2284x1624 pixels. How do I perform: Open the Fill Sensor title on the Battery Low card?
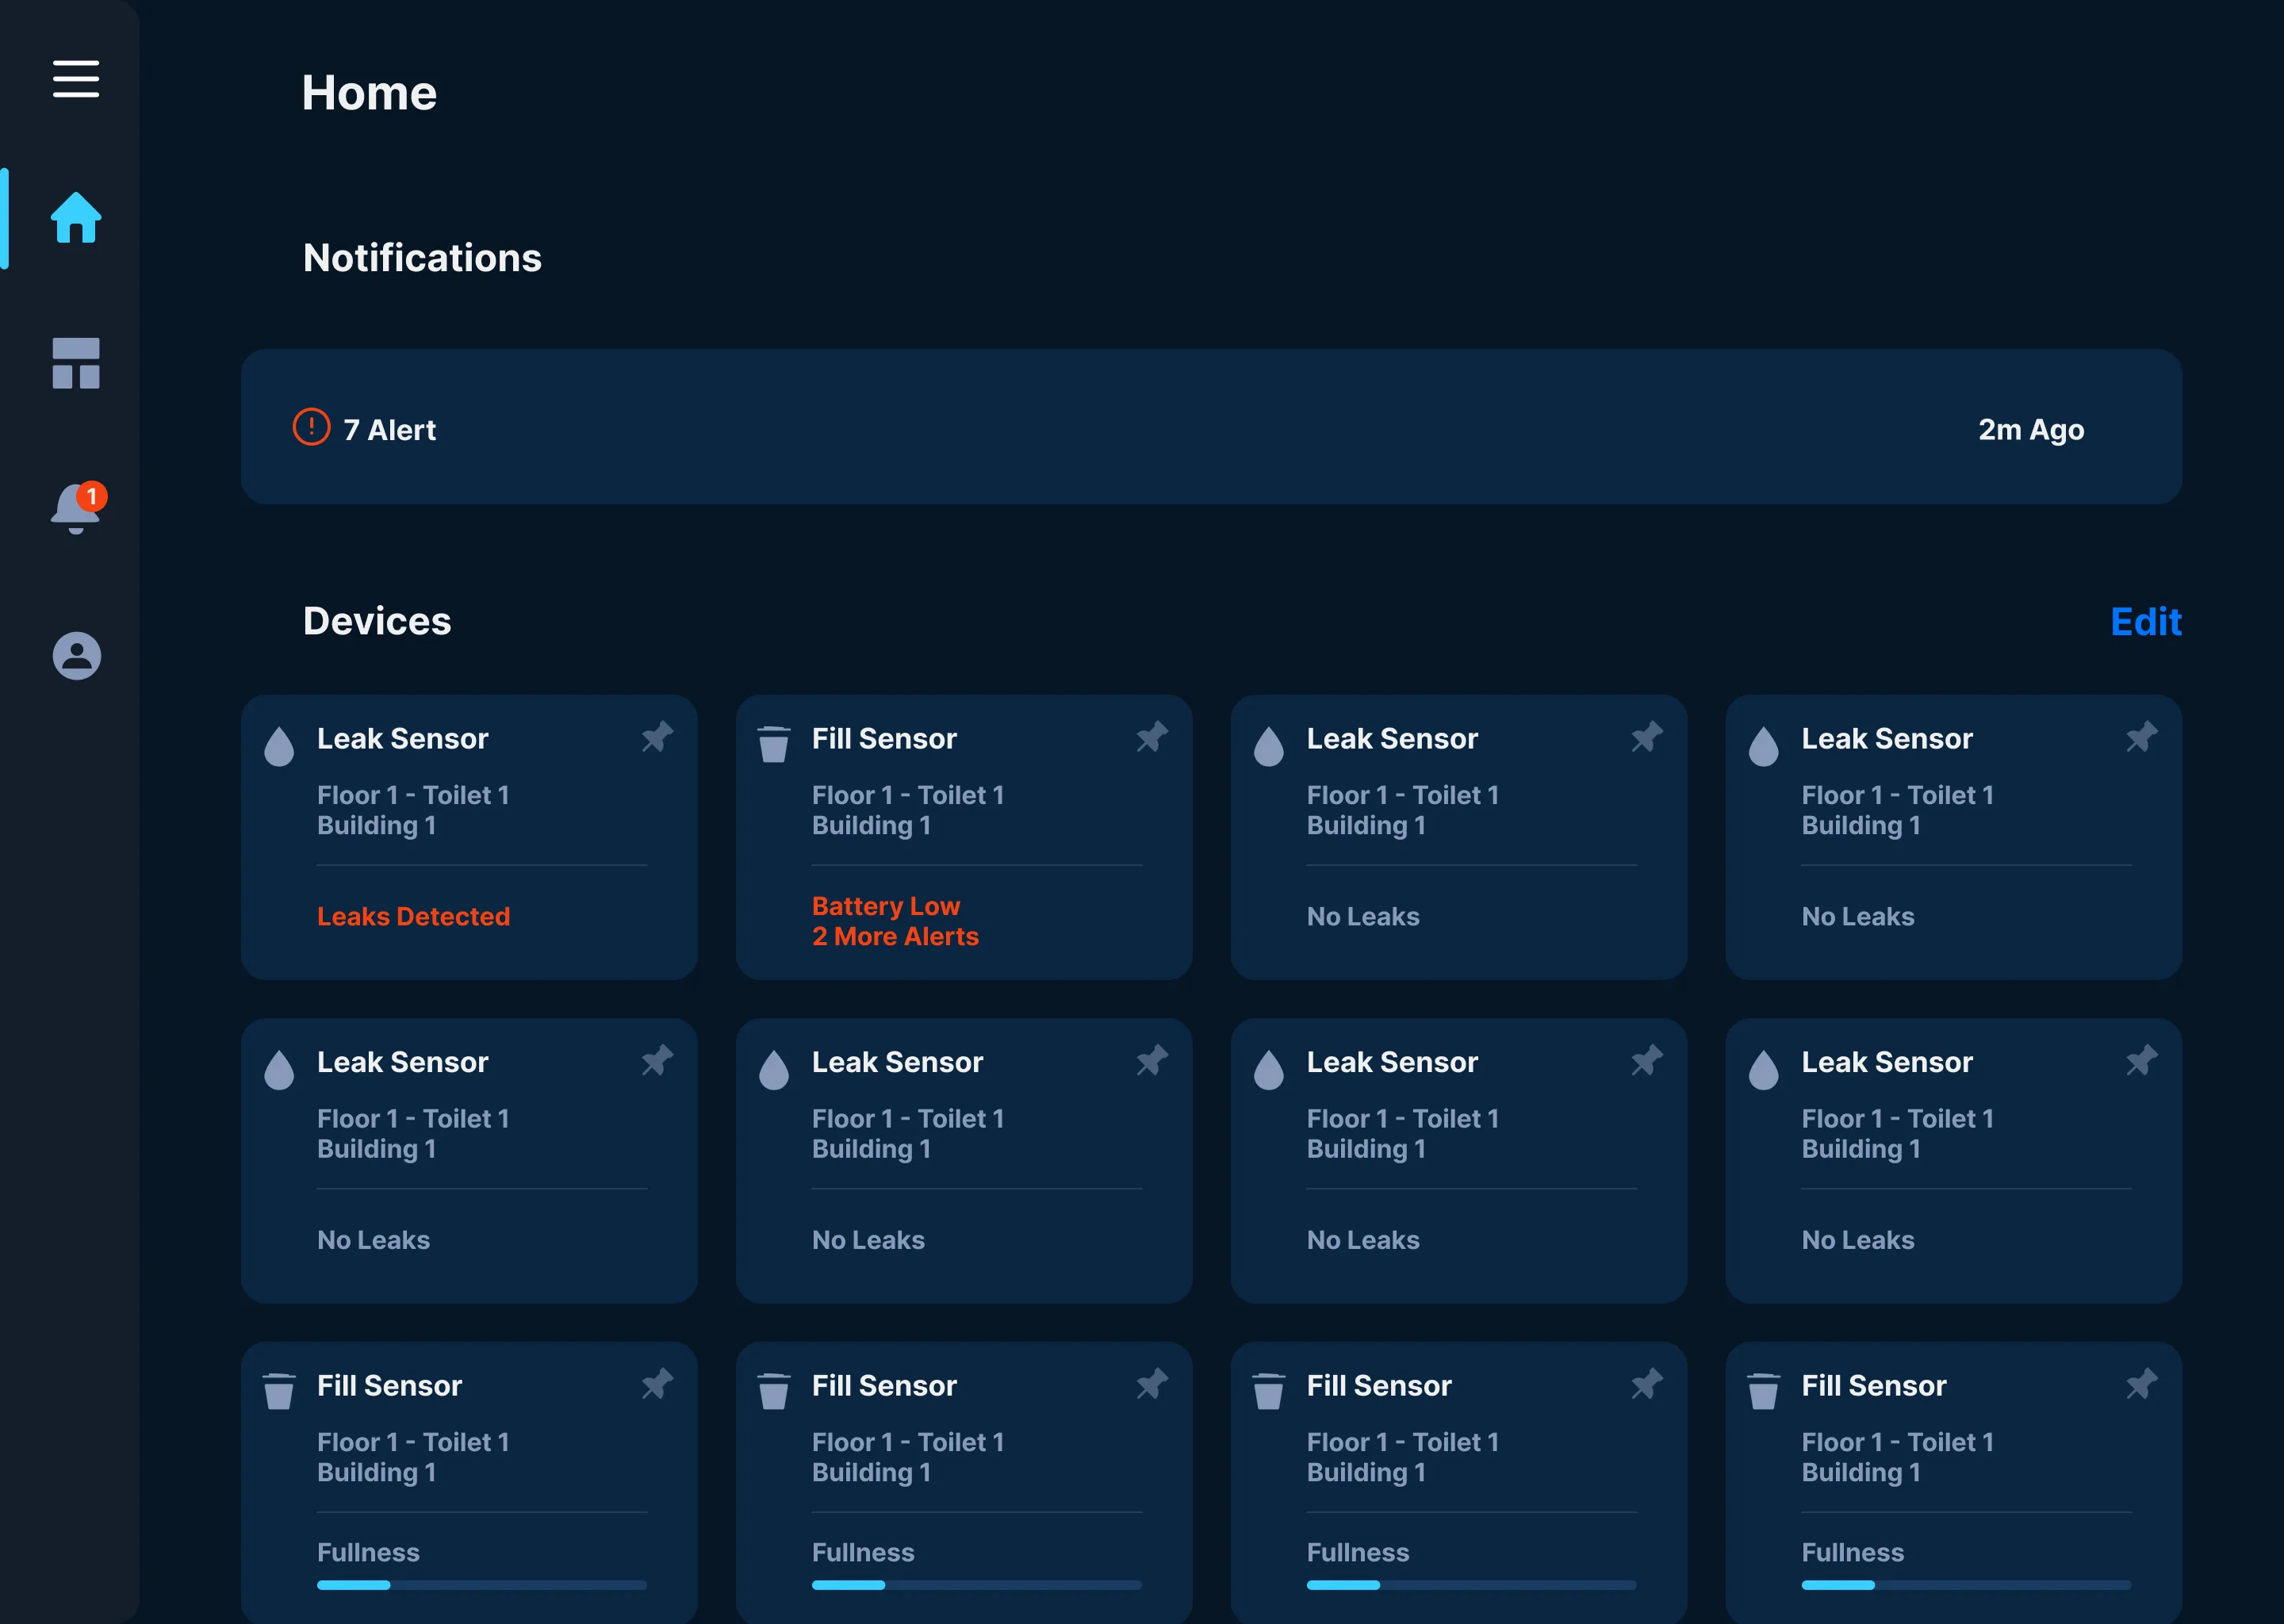[x=884, y=739]
